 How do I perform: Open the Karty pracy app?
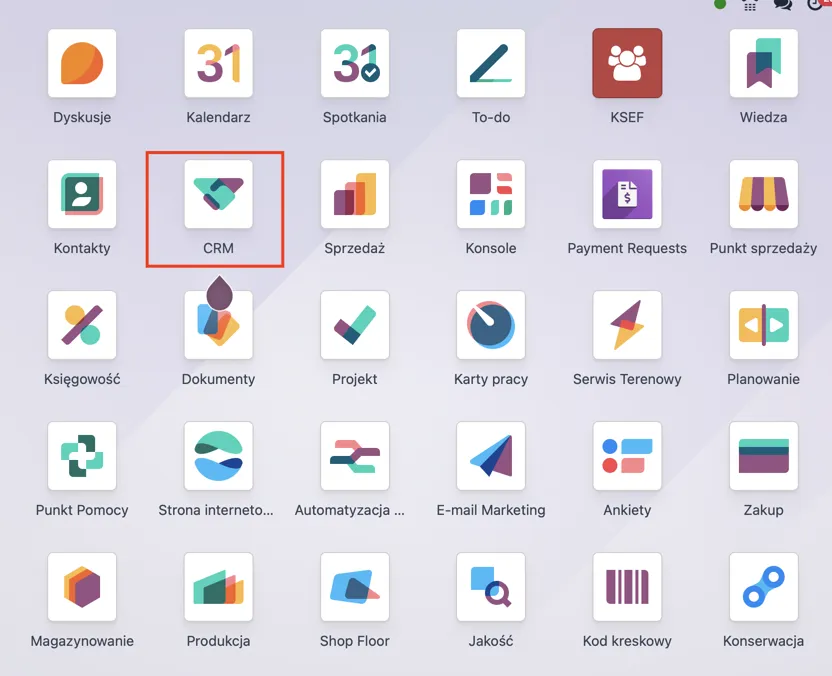pos(491,325)
